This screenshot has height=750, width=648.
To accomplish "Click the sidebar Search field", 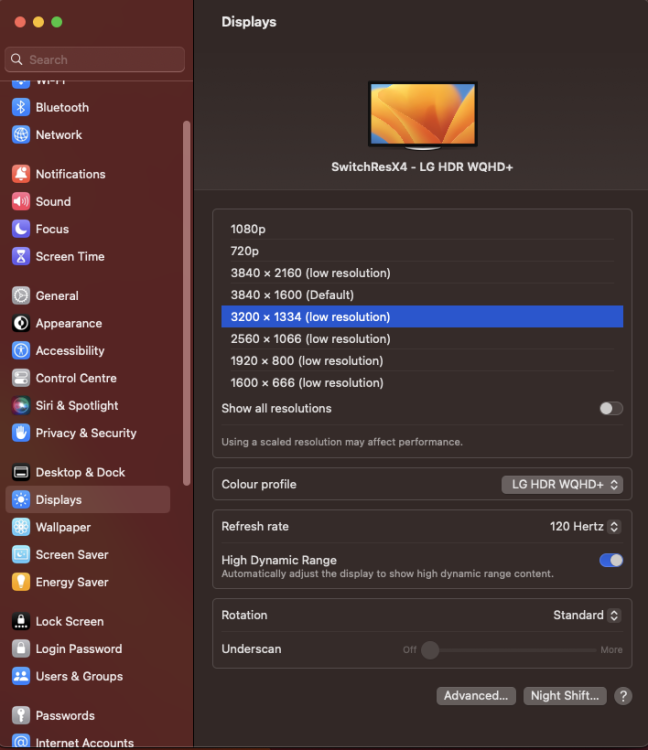I will coord(95,59).
